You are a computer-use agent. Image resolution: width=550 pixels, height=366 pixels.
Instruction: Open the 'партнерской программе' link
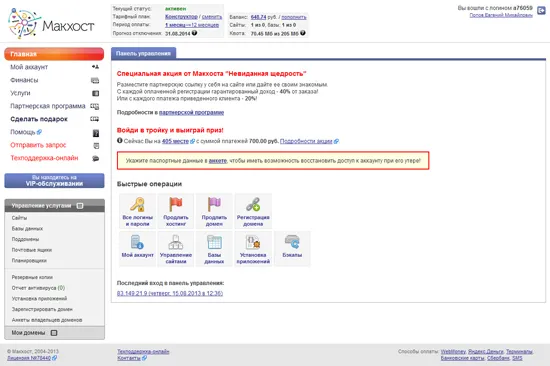(192, 112)
